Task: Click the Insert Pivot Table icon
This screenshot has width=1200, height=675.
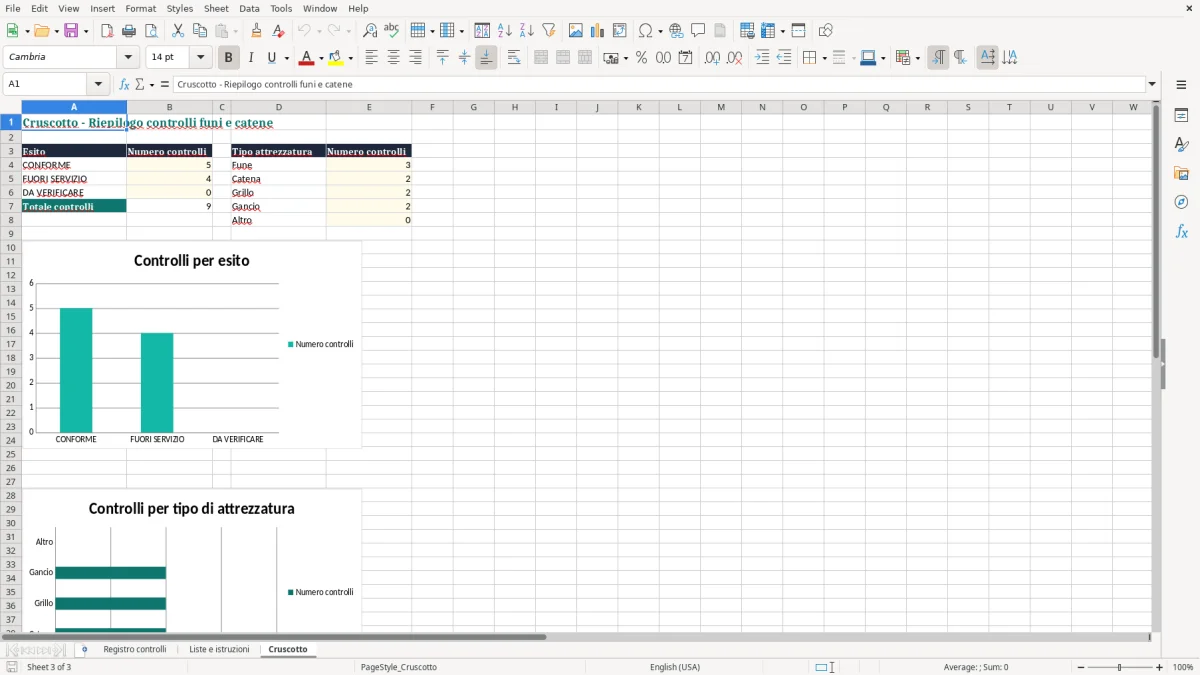Action: (x=620, y=31)
